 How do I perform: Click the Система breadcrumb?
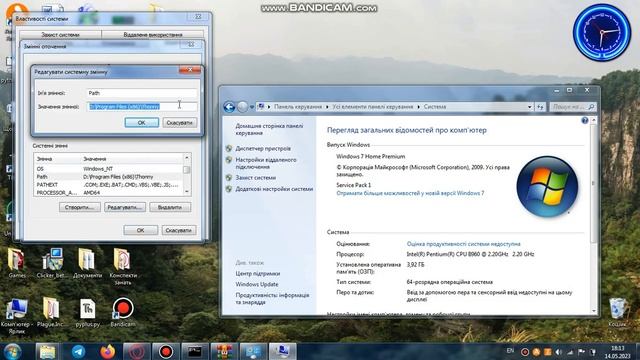pyautogui.click(x=435, y=107)
